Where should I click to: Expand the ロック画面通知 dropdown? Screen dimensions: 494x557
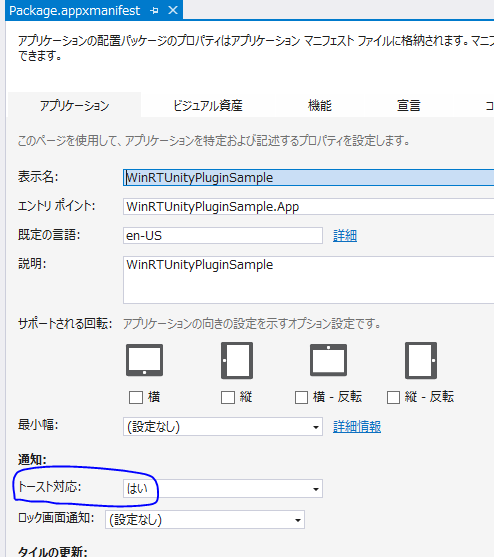tap(205, 520)
